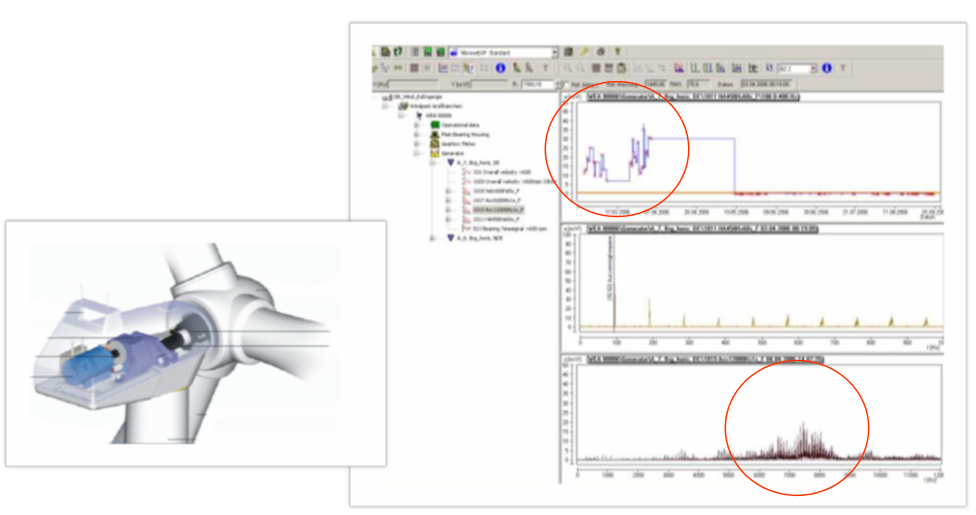Click the blue info icon beside the toolbar dropdown
The image size is (976, 515).
point(826,68)
